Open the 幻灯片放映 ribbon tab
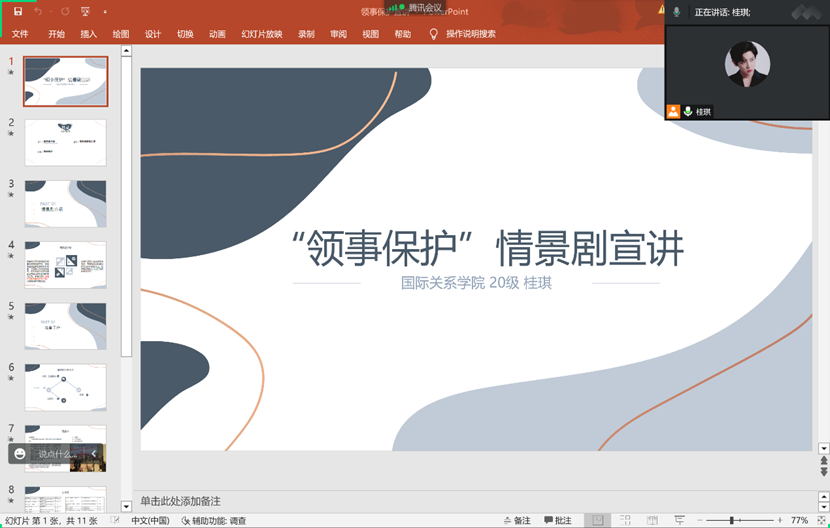 [x=261, y=34]
